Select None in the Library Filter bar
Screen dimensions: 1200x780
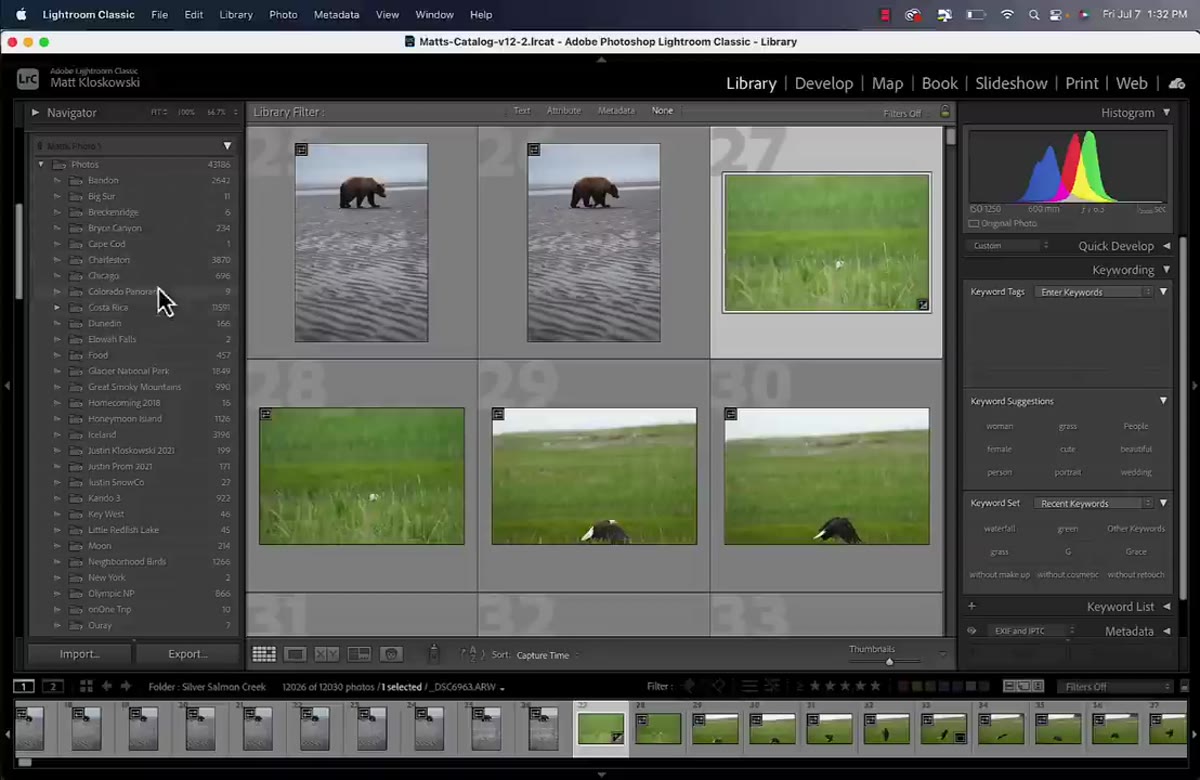[662, 111]
